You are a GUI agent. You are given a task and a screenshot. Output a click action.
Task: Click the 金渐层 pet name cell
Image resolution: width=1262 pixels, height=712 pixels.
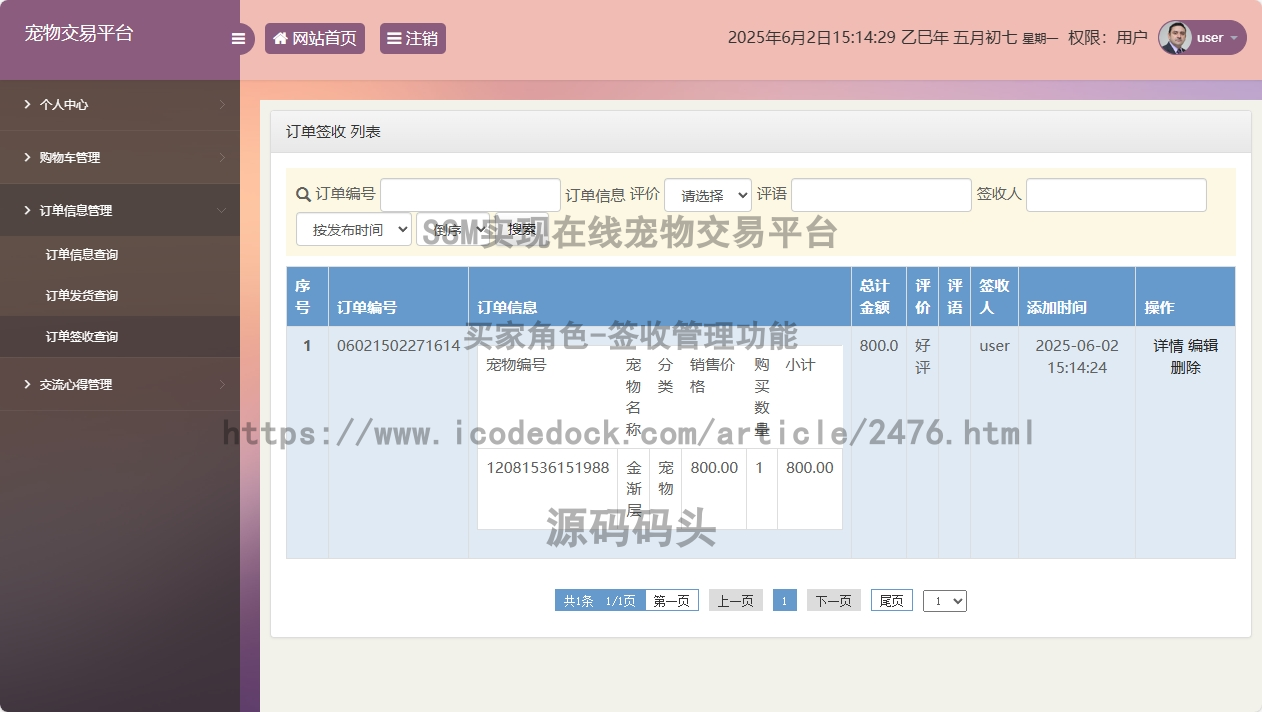634,489
